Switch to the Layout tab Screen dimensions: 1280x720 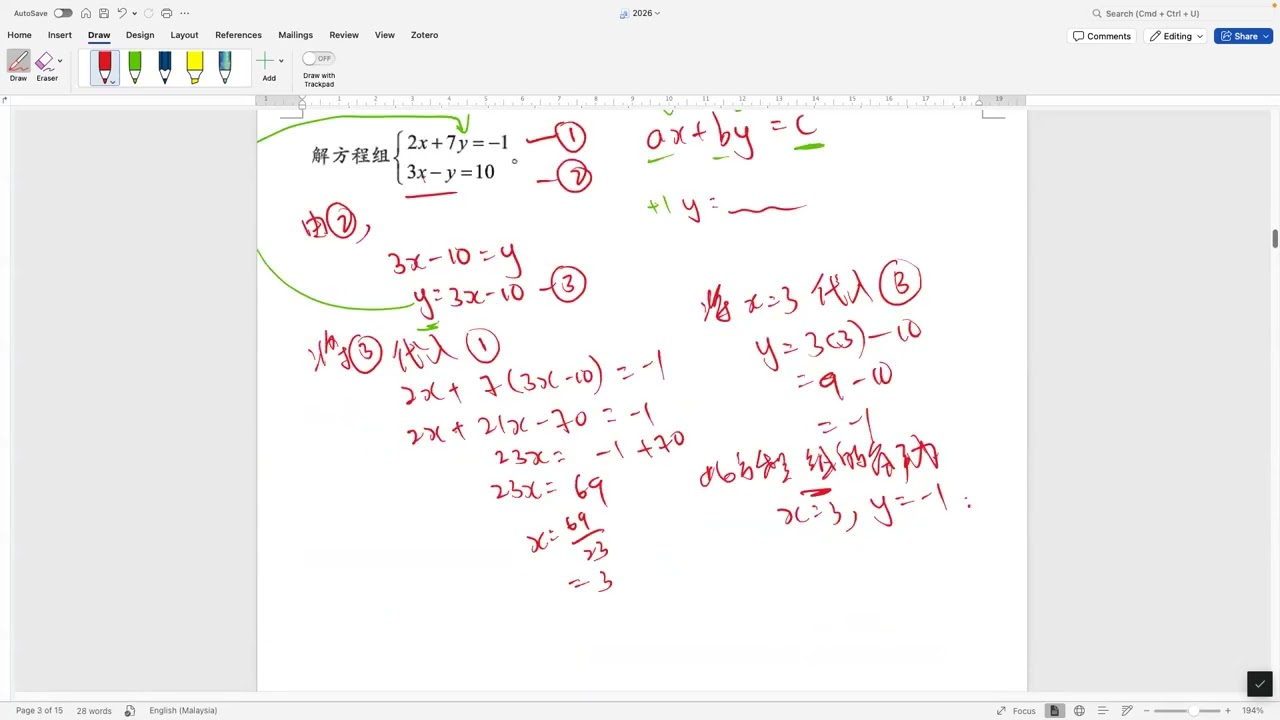[x=184, y=35]
